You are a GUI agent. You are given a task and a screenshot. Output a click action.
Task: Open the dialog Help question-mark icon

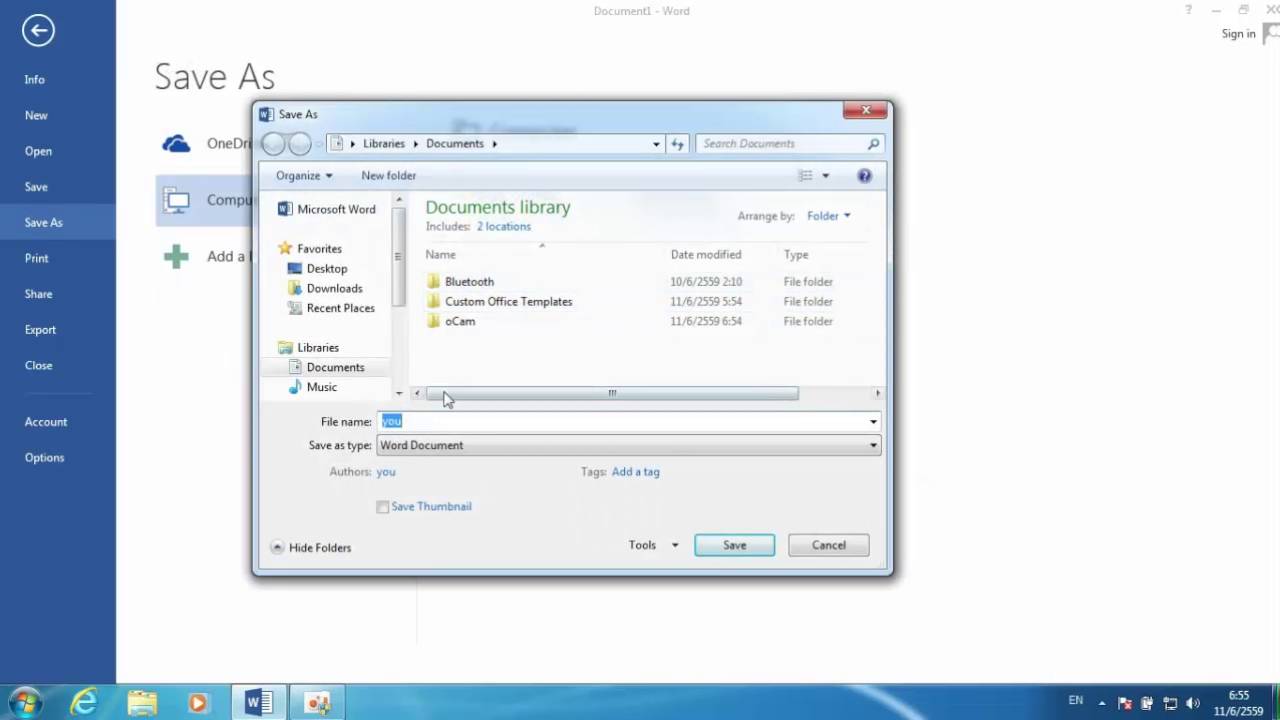865,176
